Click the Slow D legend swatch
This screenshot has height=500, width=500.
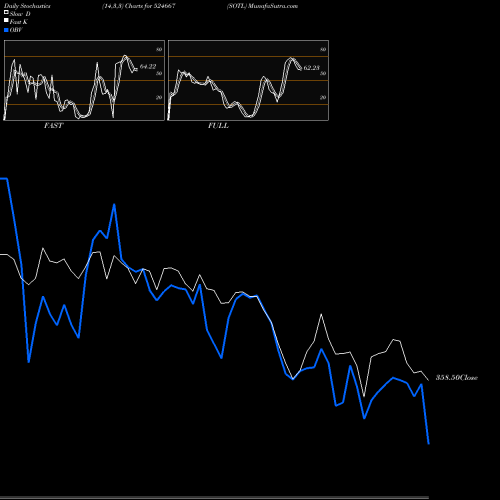pos(6,12)
